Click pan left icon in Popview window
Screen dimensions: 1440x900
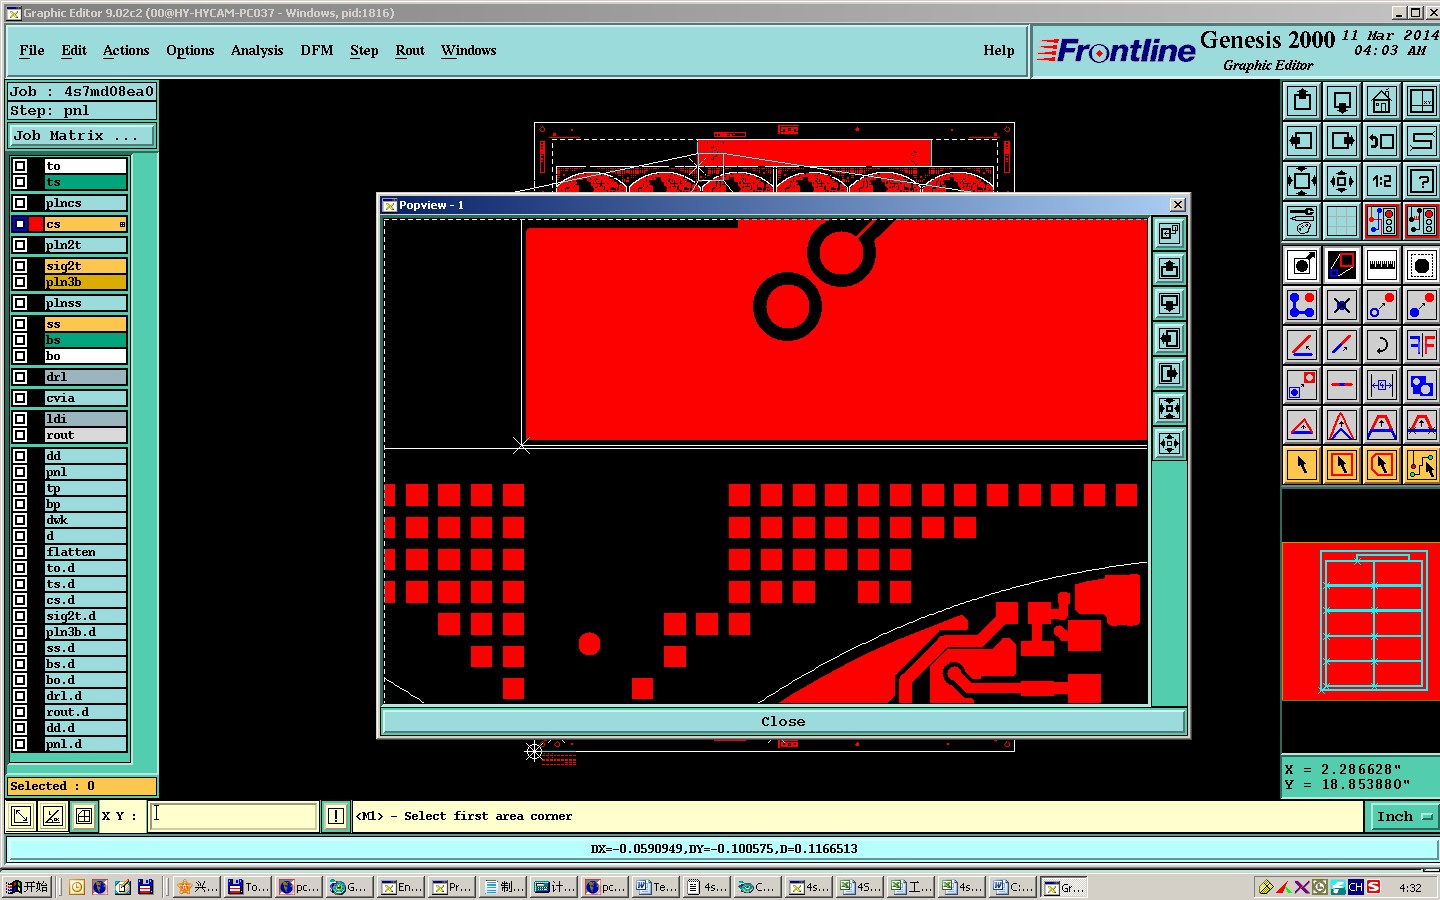click(x=1169, y=338)
